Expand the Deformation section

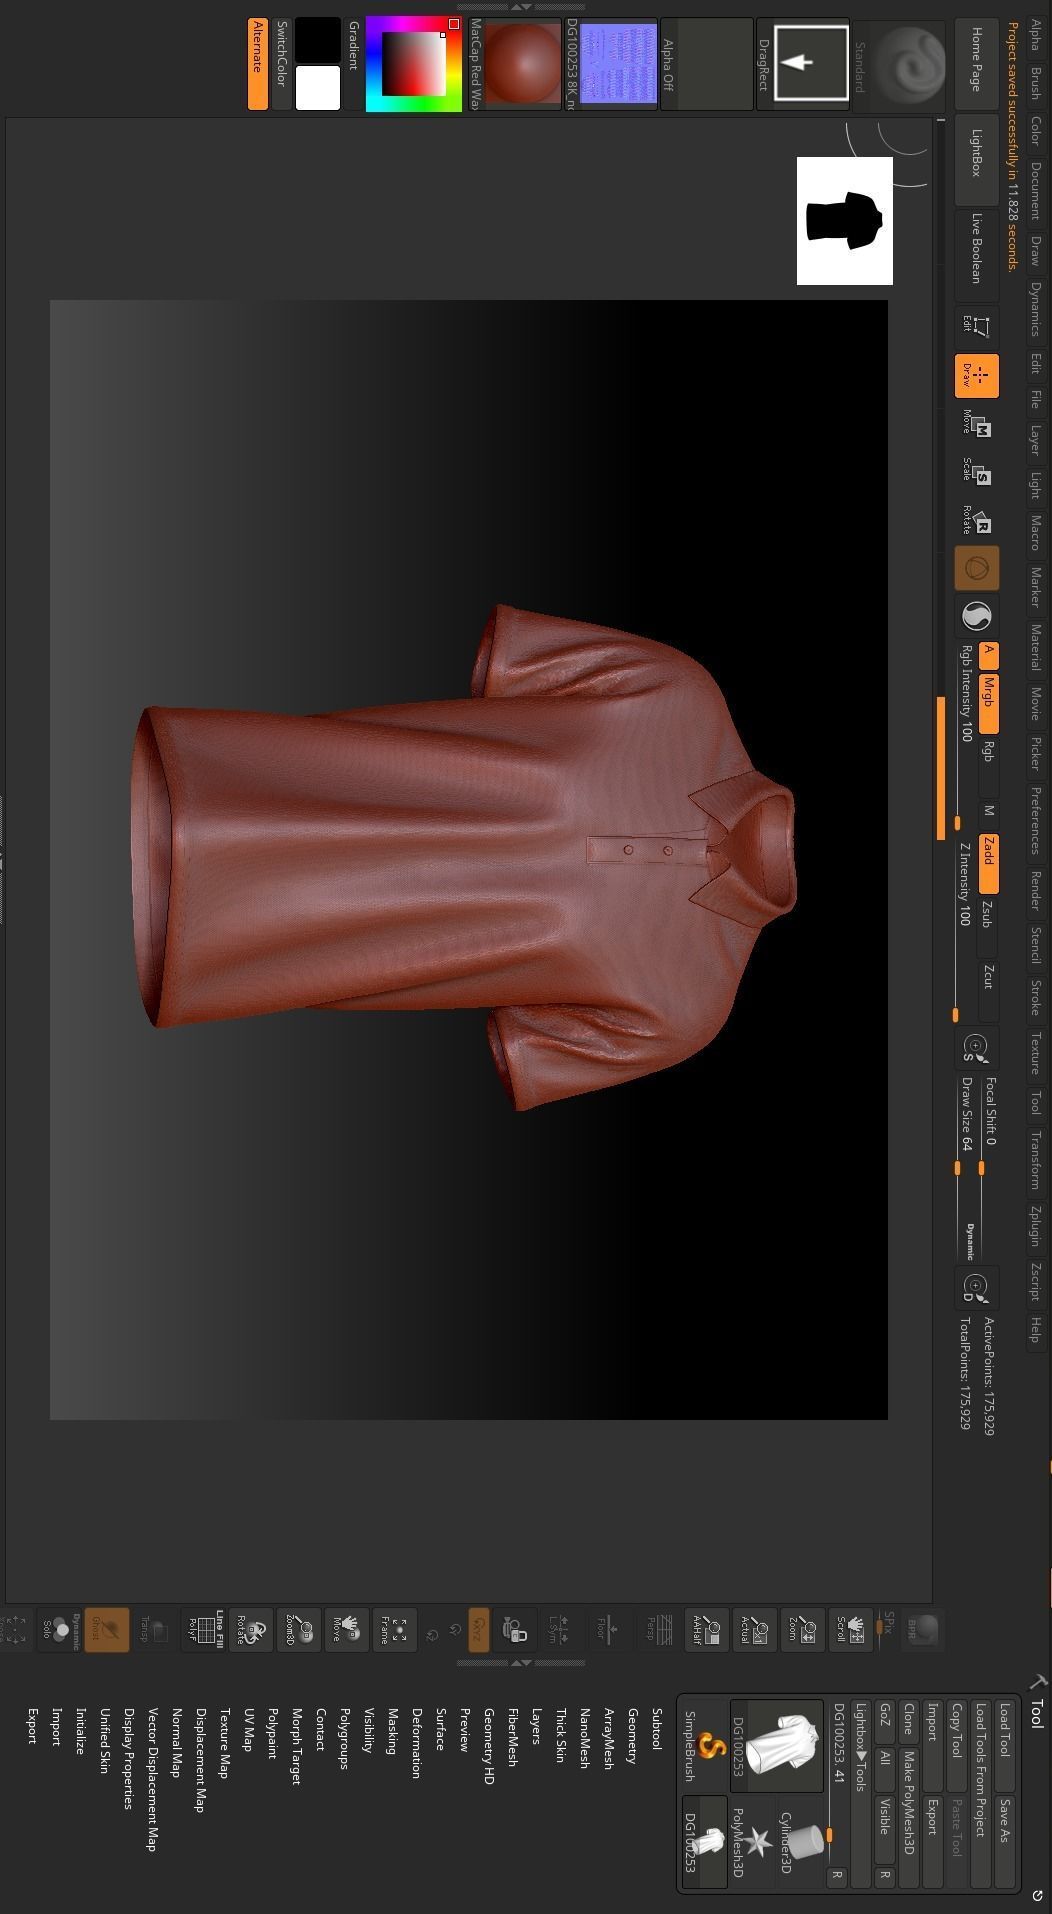click(416, 1741)
